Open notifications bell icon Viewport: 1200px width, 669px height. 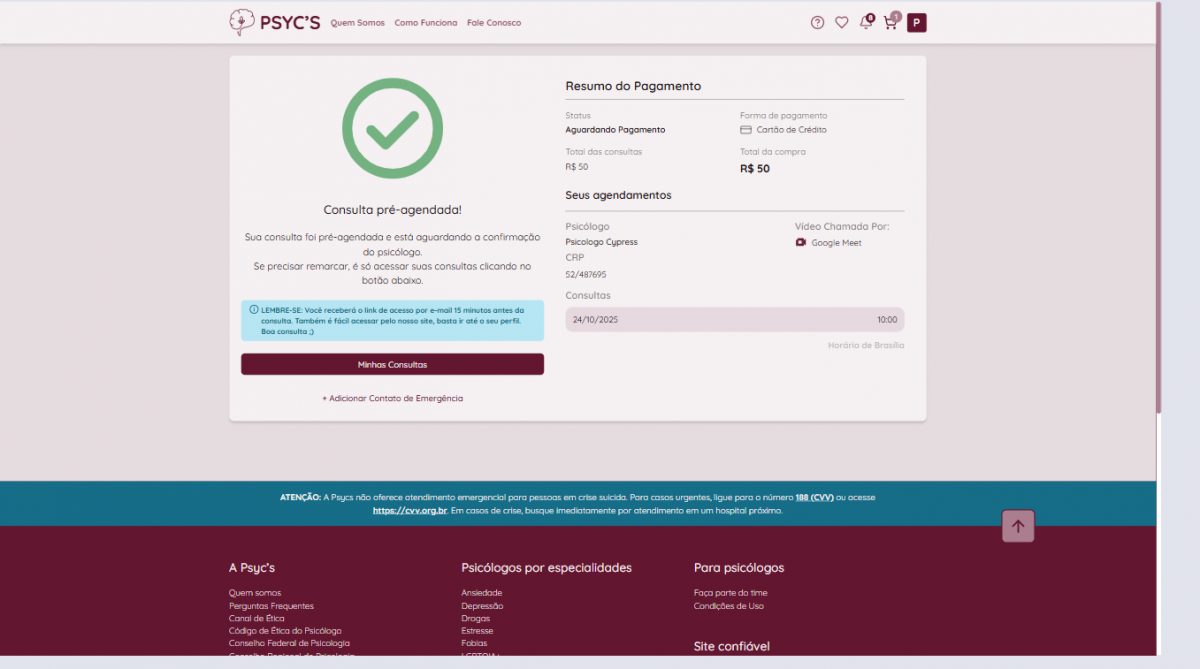[866, 23]
